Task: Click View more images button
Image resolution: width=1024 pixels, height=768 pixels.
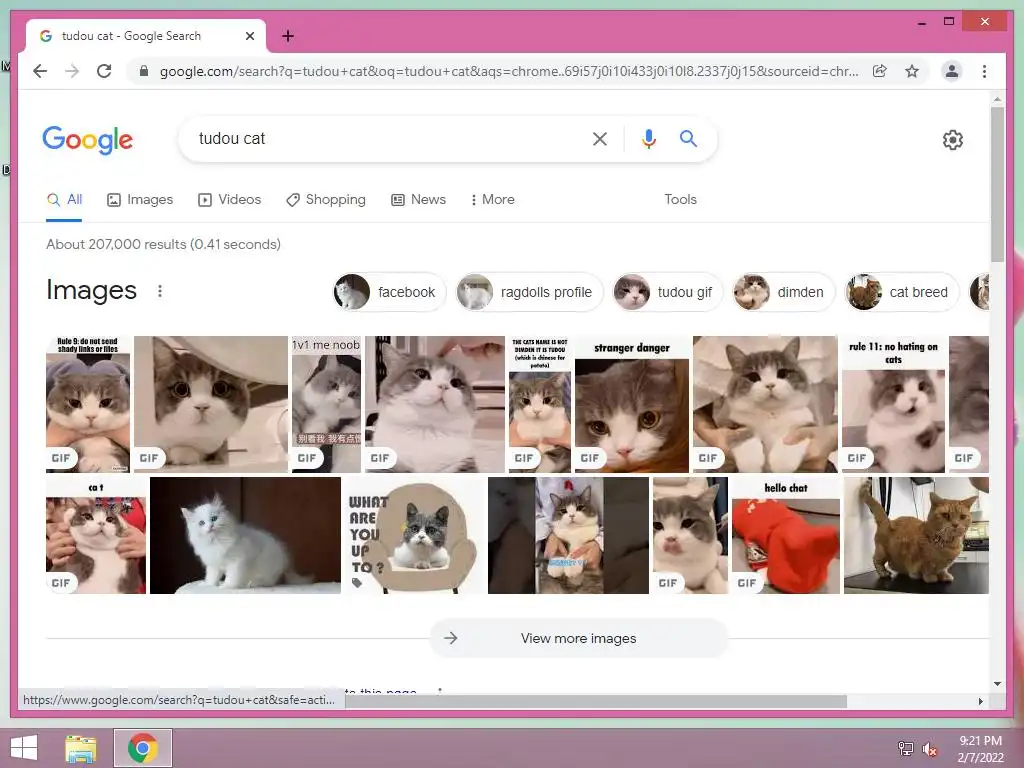Action: [579, 638]
